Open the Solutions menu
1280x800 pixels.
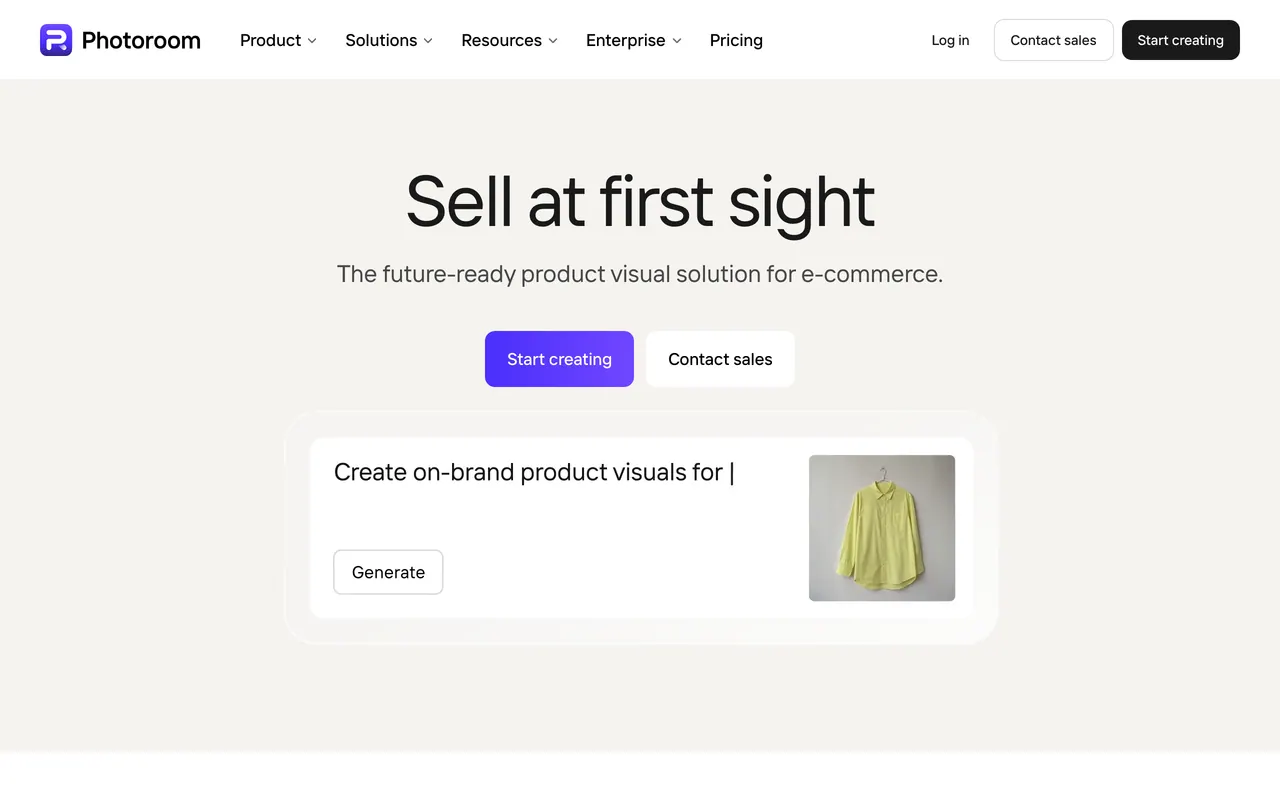pos(389,40)
